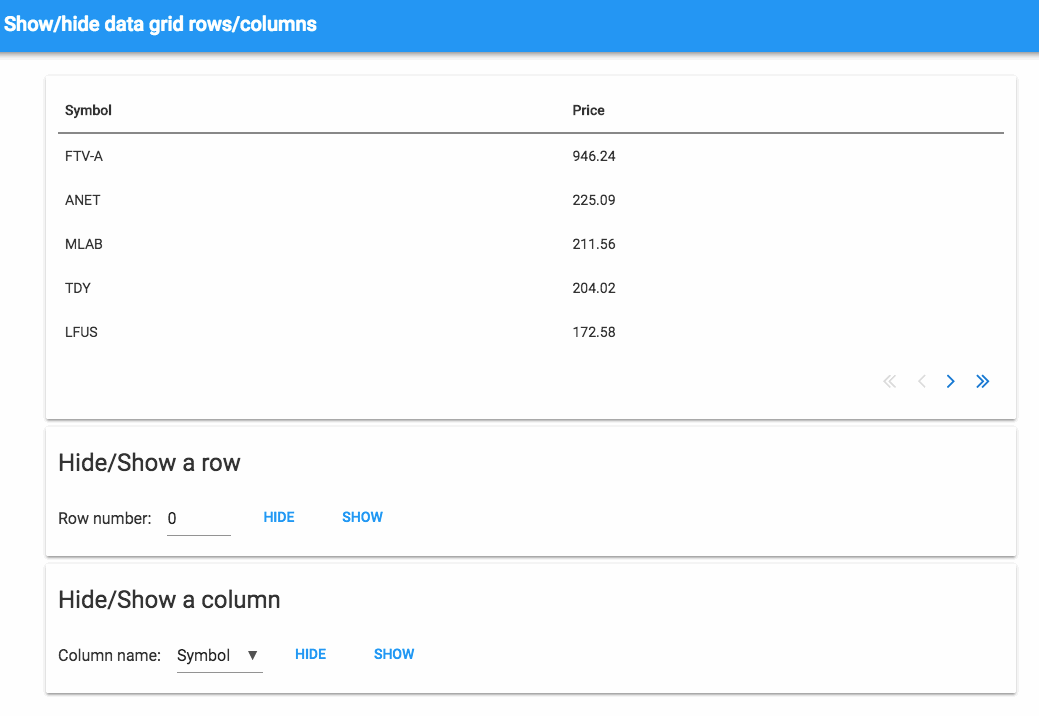Click the Symbol column header
Screen dimensions: 1039x716
[x=88, y=110]
